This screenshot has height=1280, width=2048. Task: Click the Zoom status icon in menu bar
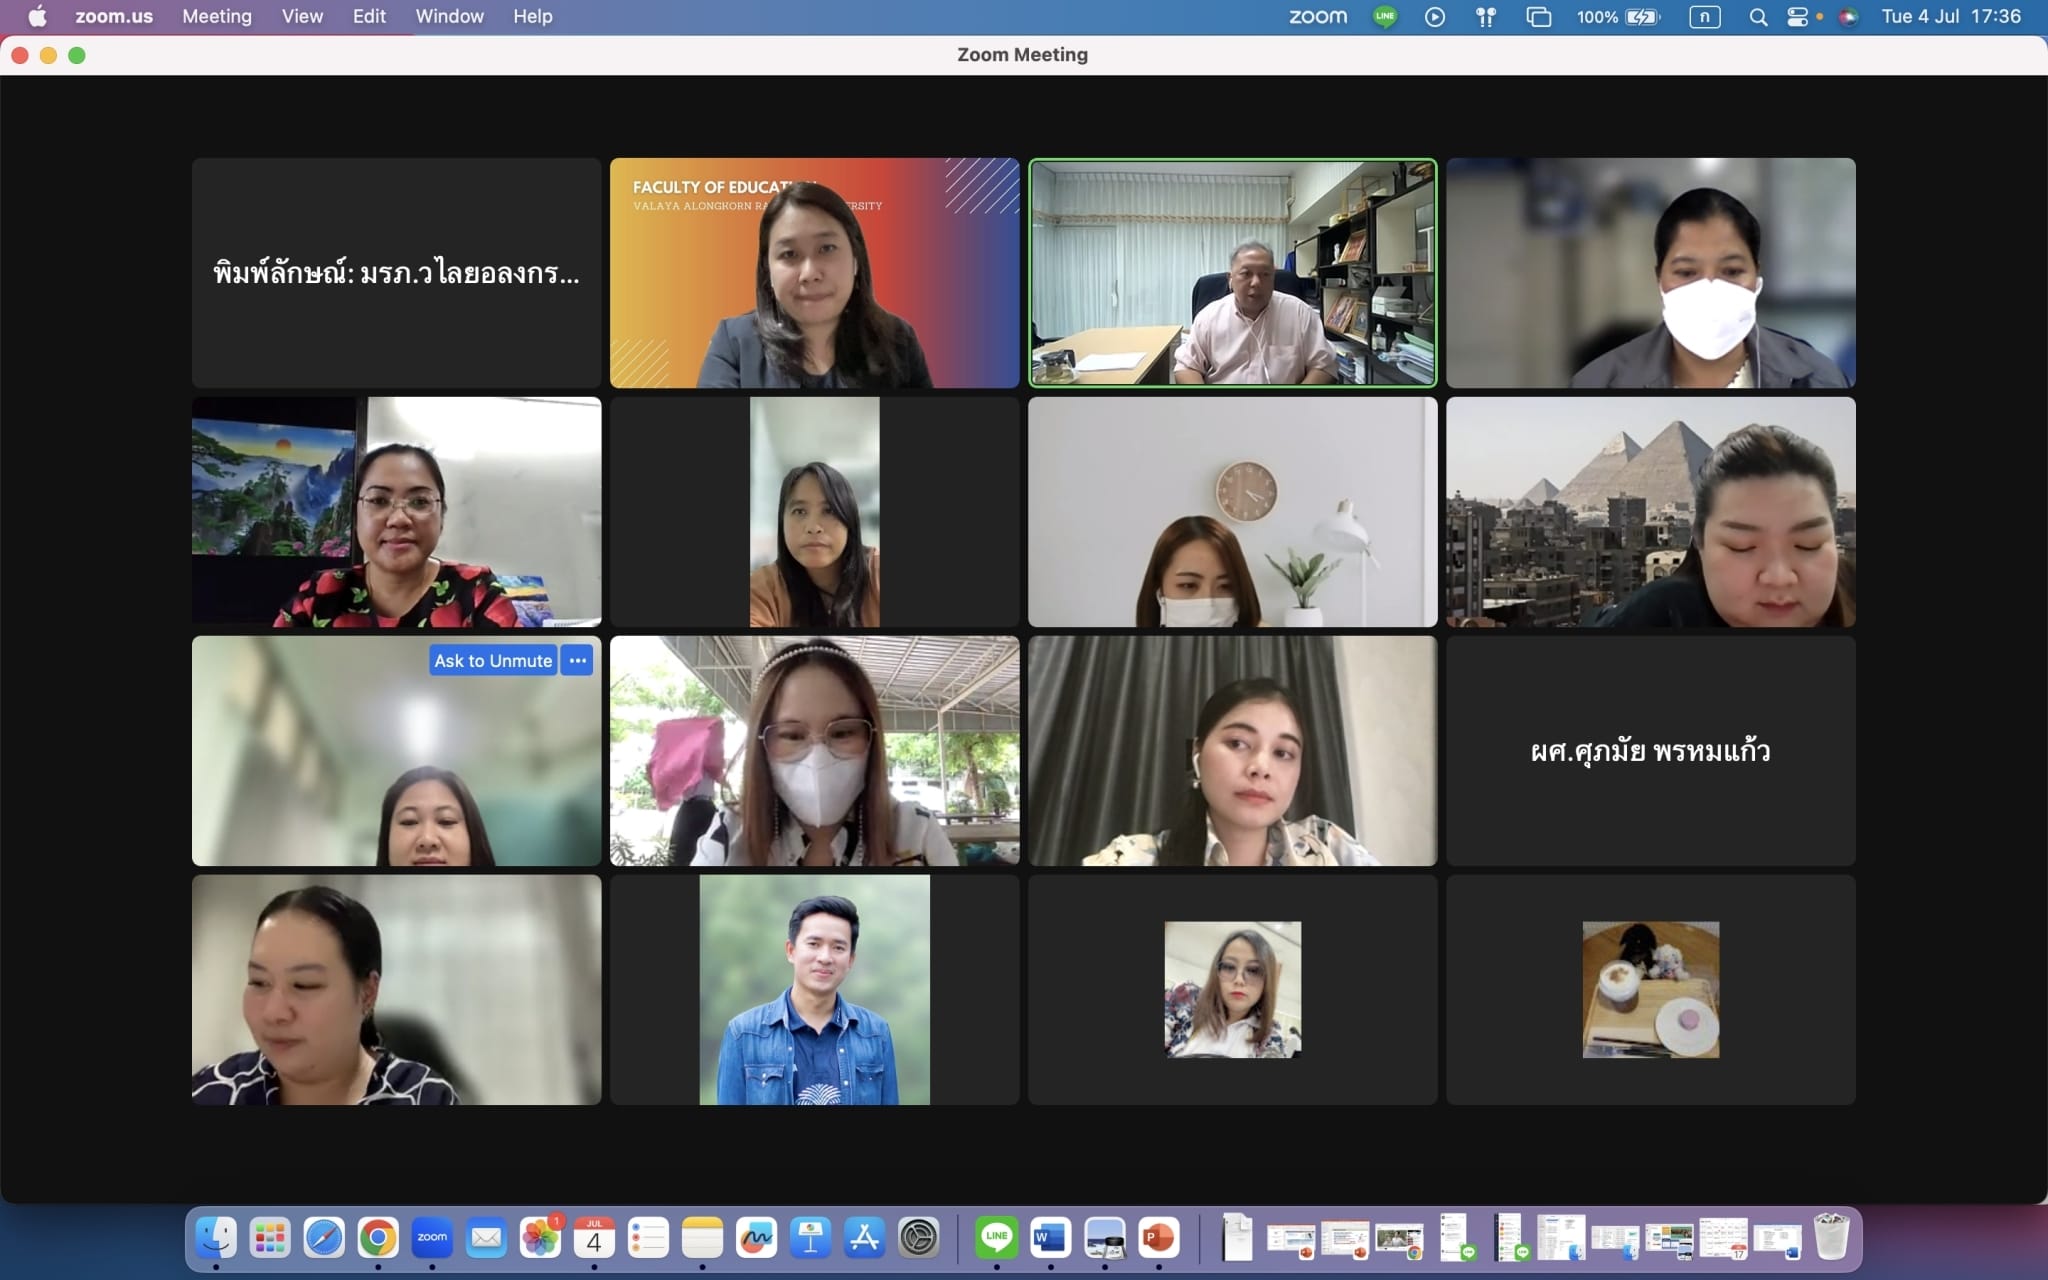[1317, 16]
